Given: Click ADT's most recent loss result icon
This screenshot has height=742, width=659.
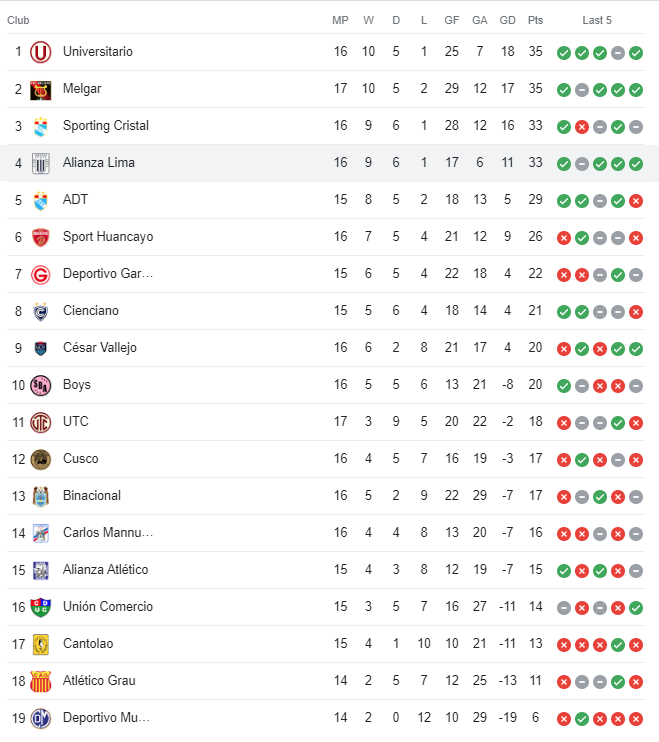Looking at the screenshot, I should [x=636, y=200].
